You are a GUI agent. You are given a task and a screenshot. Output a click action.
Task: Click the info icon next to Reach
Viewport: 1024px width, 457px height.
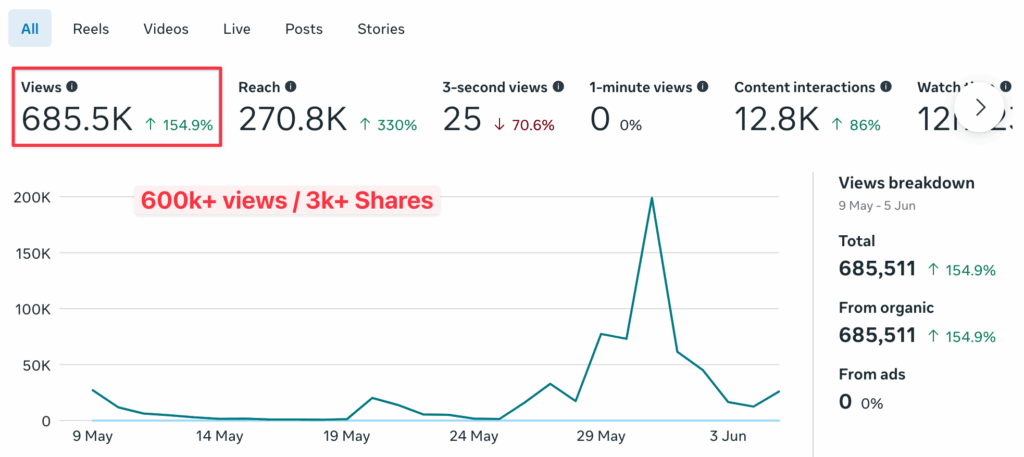[290, 87]
